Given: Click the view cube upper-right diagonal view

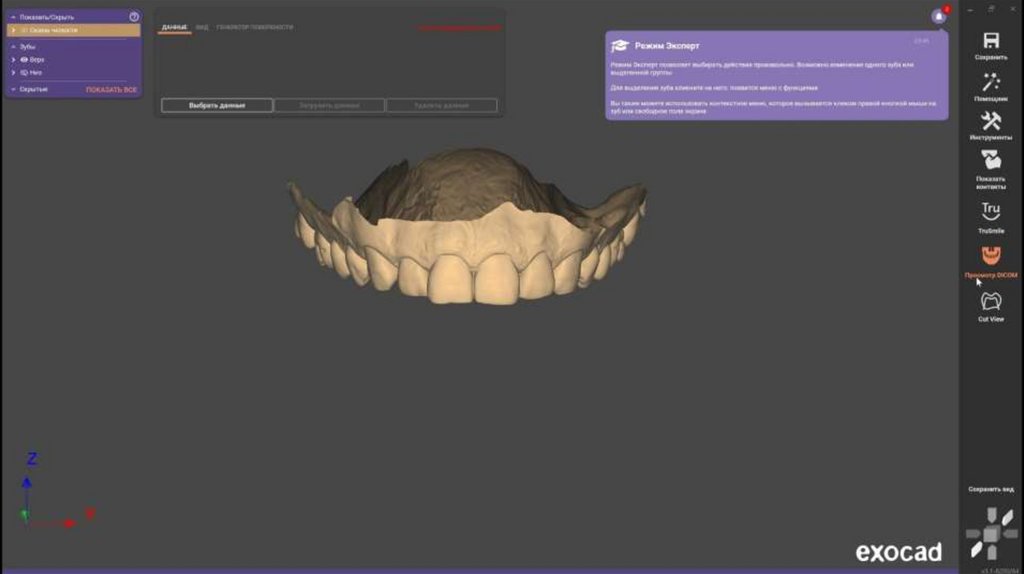Looking at the screenshot, I should [x=1008, y=517].
